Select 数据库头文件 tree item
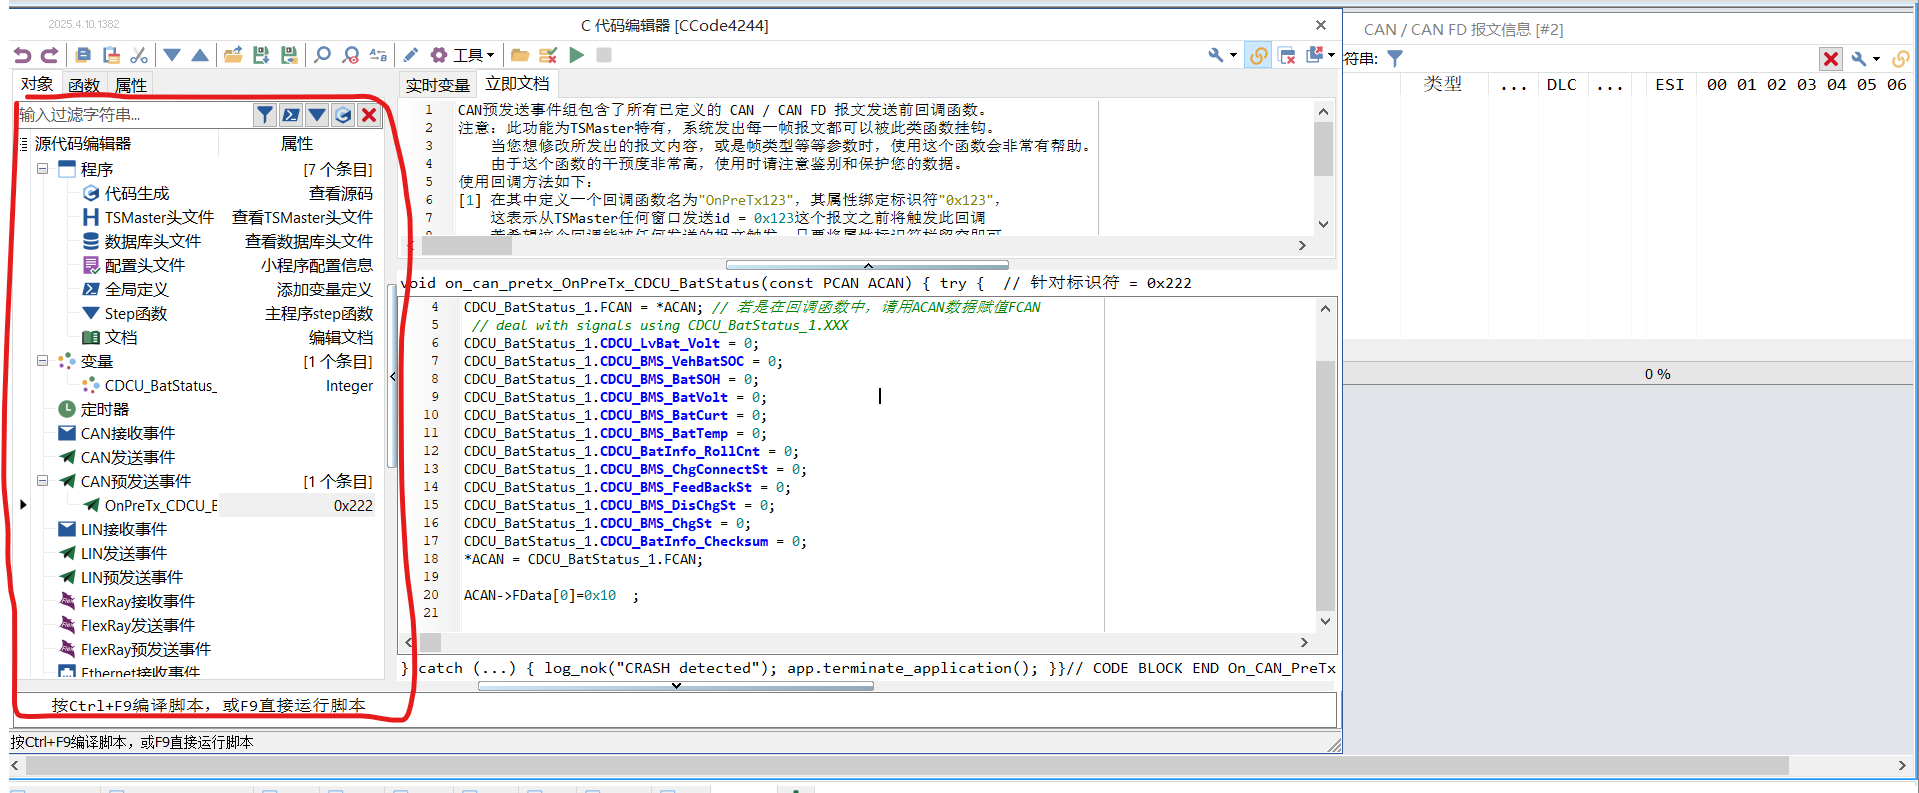This screenshot has width=1919, height=793. point(153,241)
